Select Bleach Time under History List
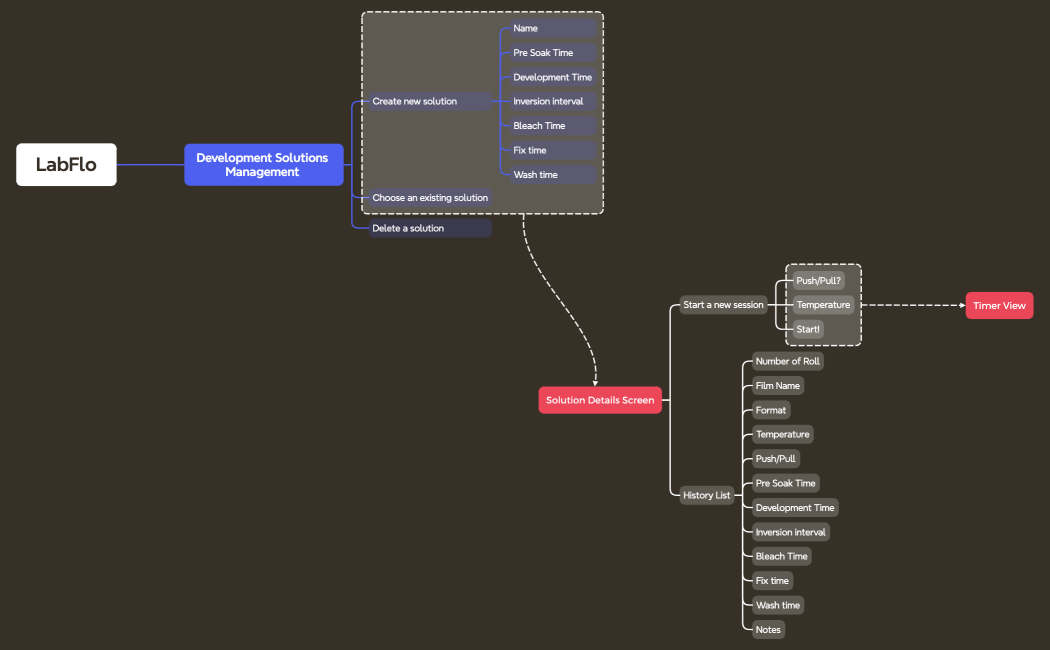 (781, 556)
